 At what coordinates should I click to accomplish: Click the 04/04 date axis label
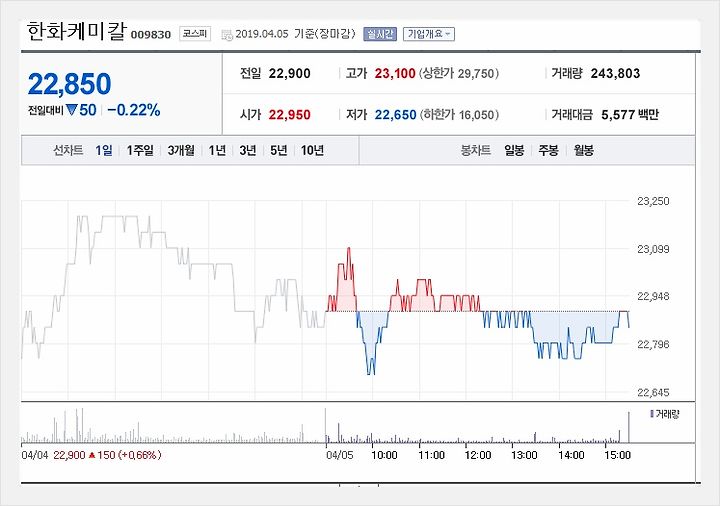coord(35,455)
